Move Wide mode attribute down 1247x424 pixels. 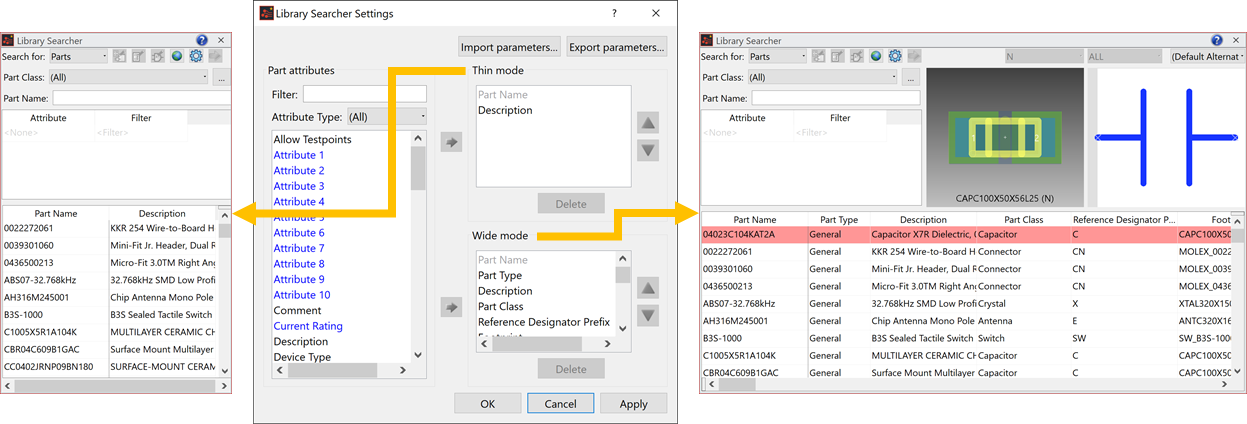(648, 316)
